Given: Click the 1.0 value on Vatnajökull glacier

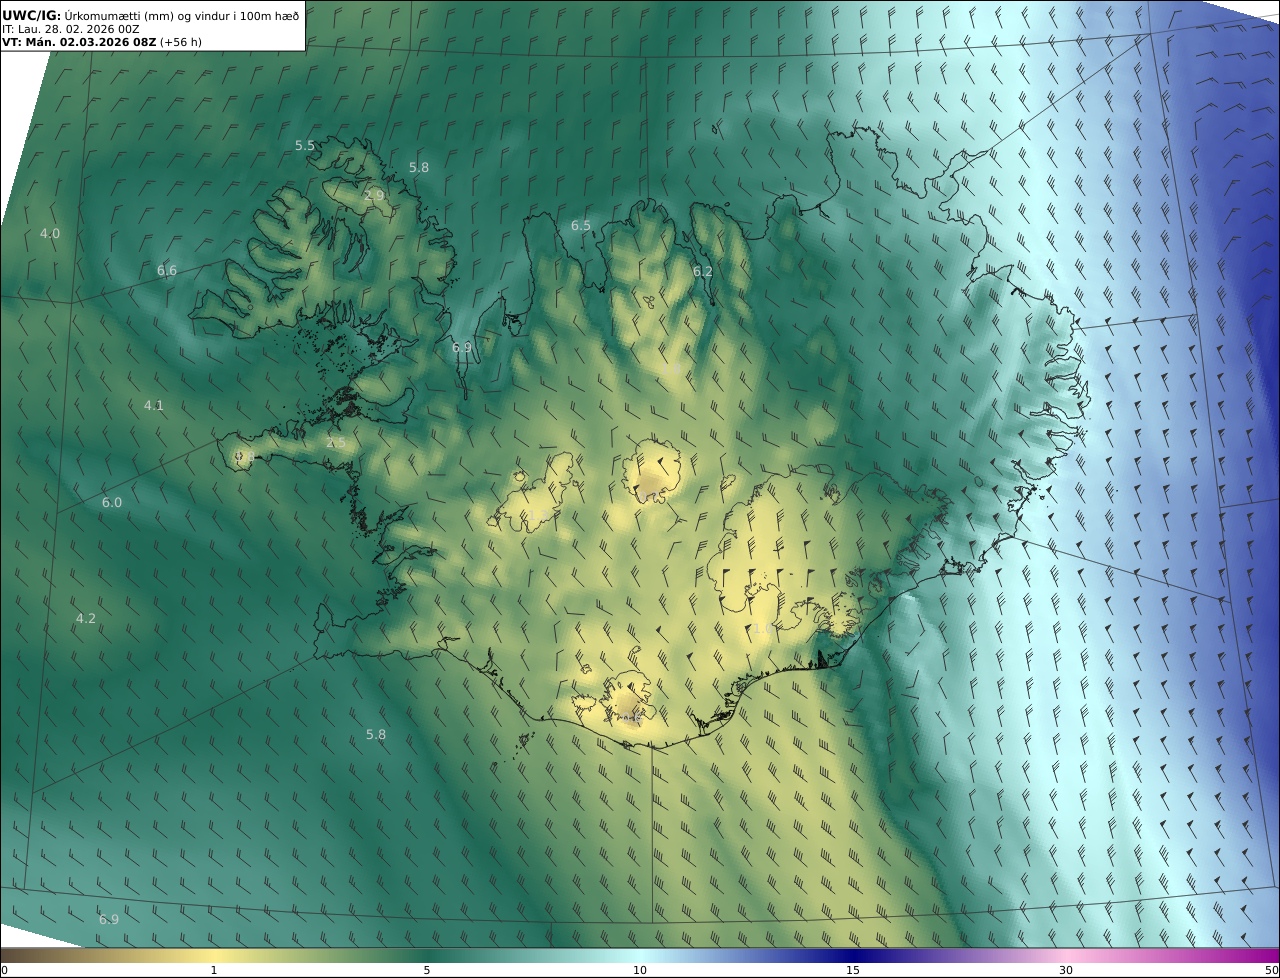Looking at the screenshot, I should pyautogui.click(x=762, y=629).
